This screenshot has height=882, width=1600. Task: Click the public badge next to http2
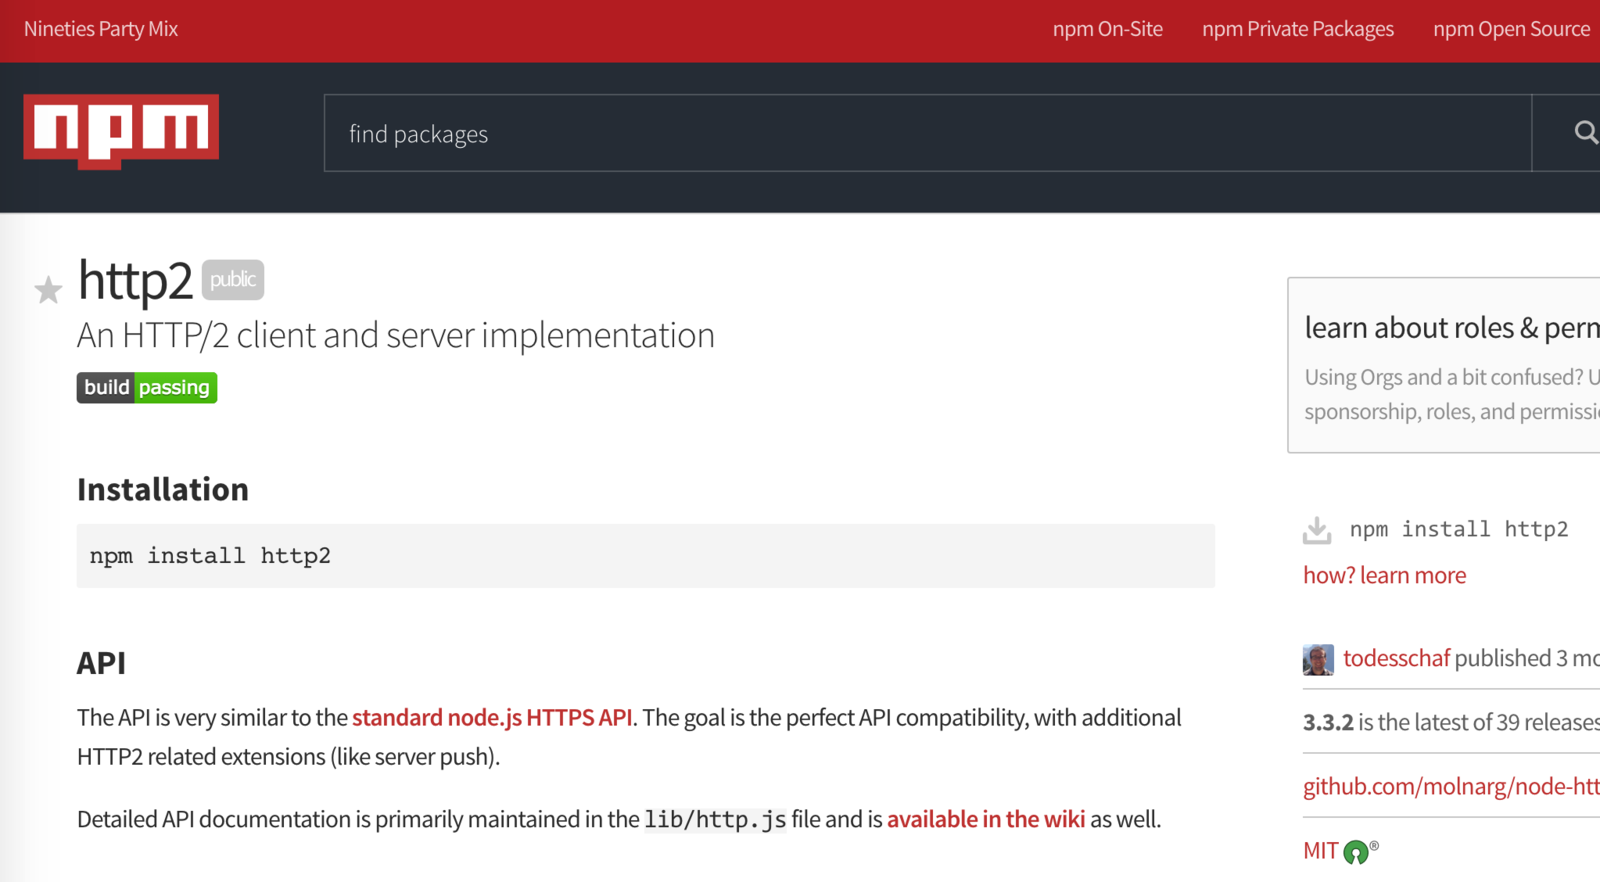click(233, 280)
